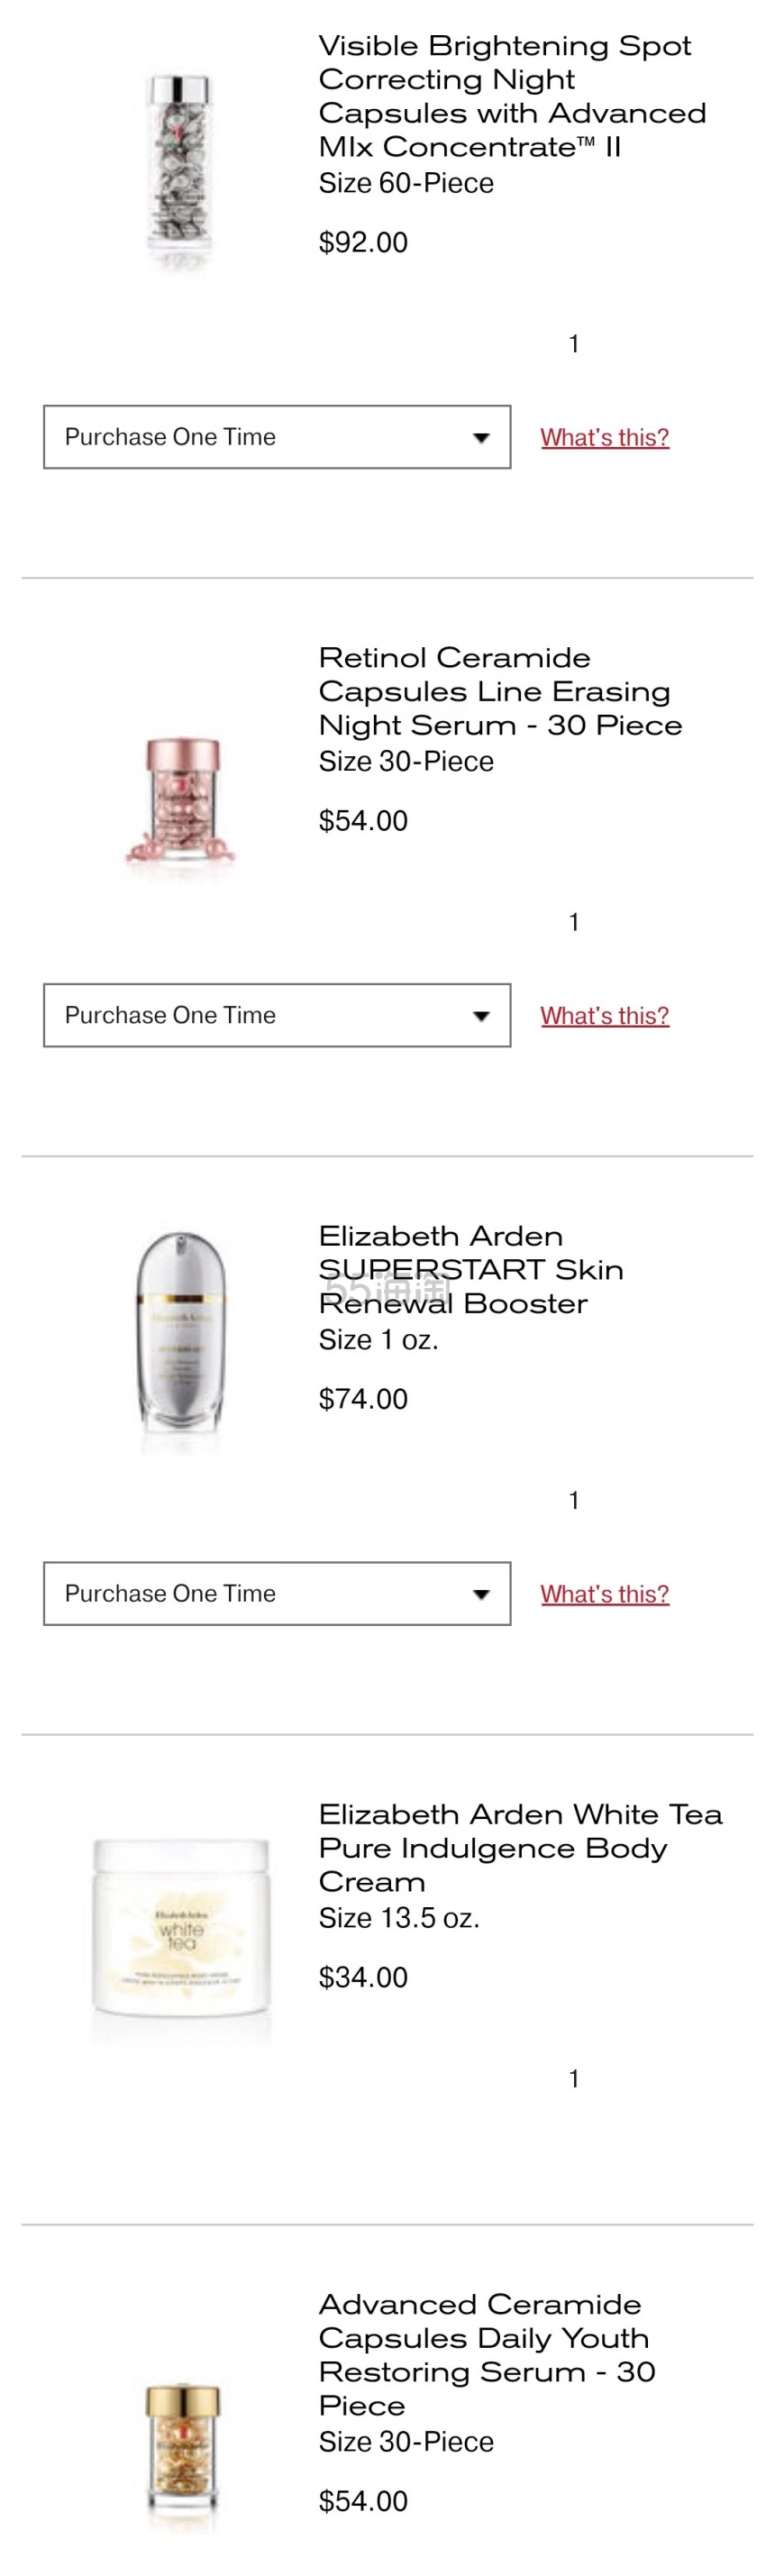Click dropdown arrow beside first Purchase One Time
This screenshot has height=2576, width=775.
481,438
